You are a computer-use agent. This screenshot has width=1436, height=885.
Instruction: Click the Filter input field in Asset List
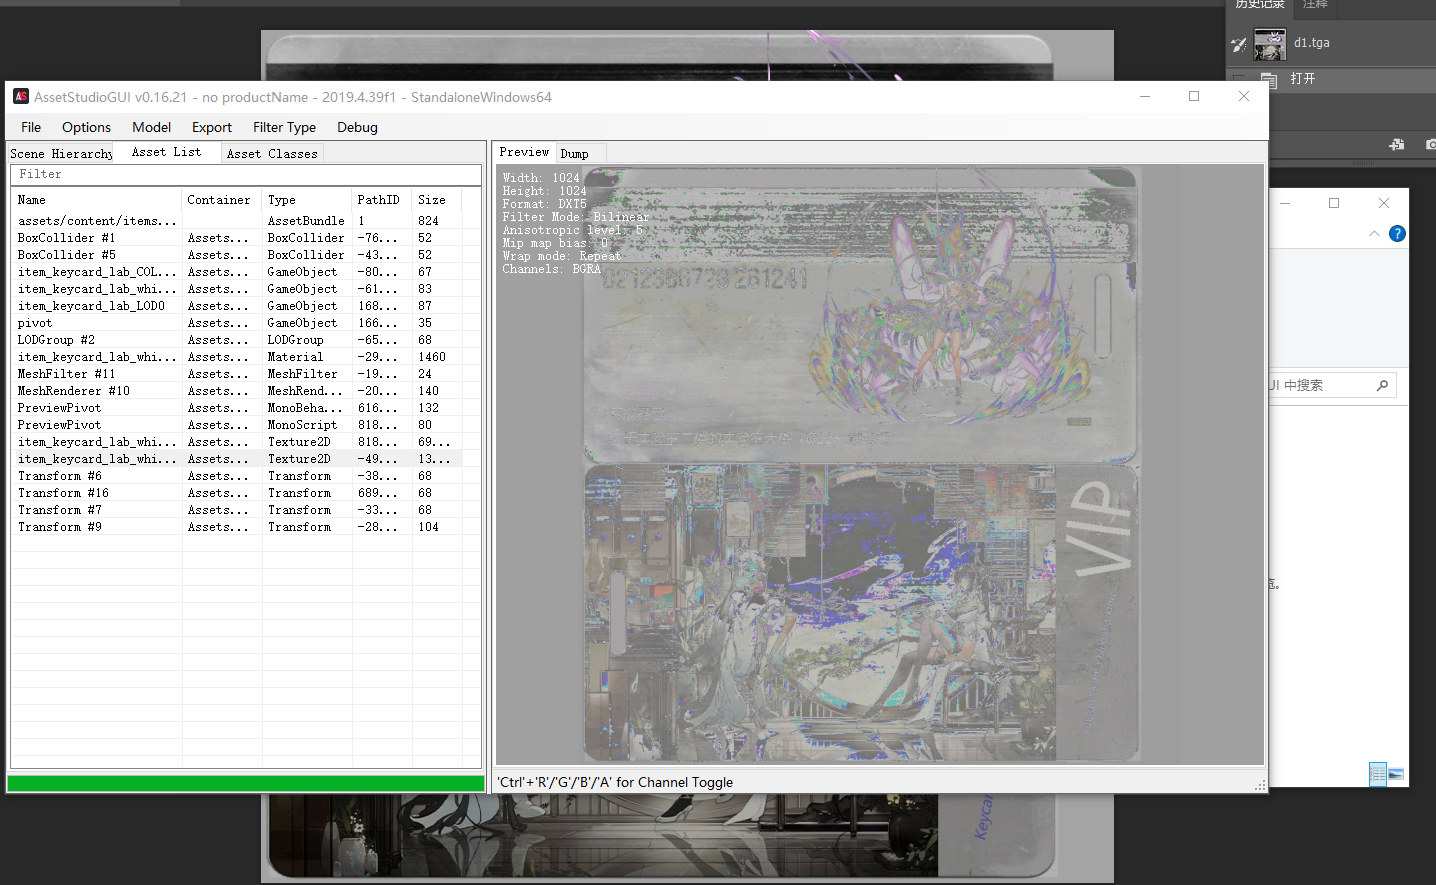245,175
